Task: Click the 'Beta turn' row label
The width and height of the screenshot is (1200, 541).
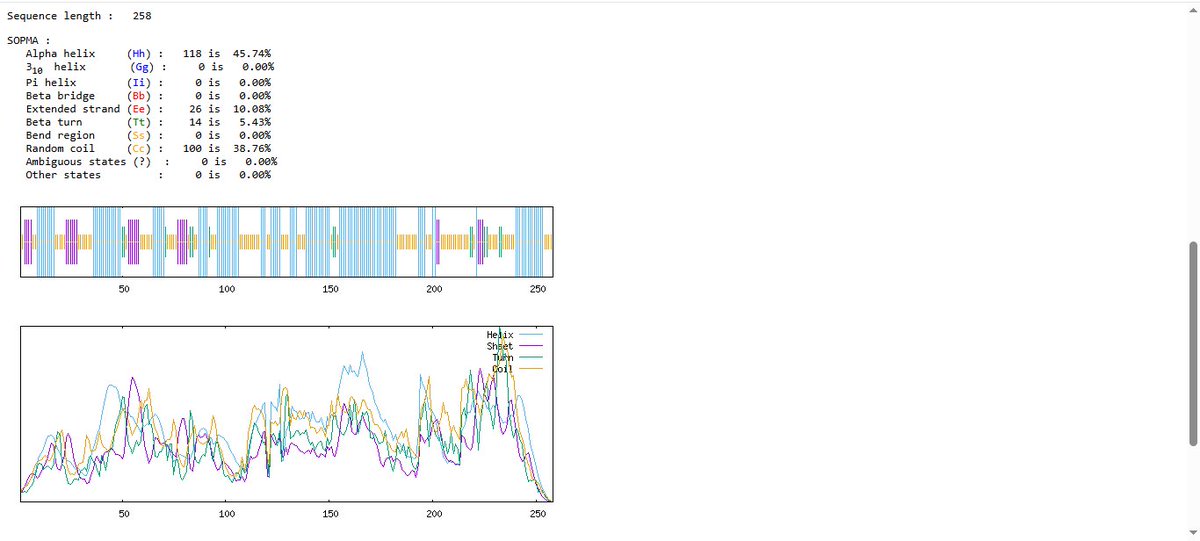Action: (54, 122)
